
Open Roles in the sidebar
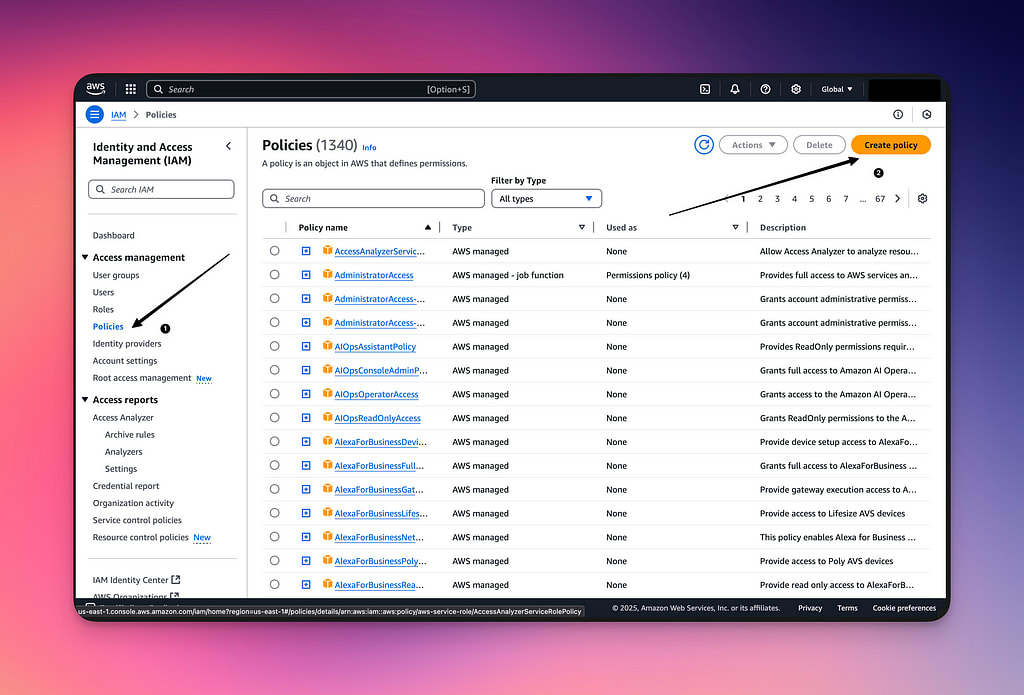pyautogui.click(x=103, y=309)
